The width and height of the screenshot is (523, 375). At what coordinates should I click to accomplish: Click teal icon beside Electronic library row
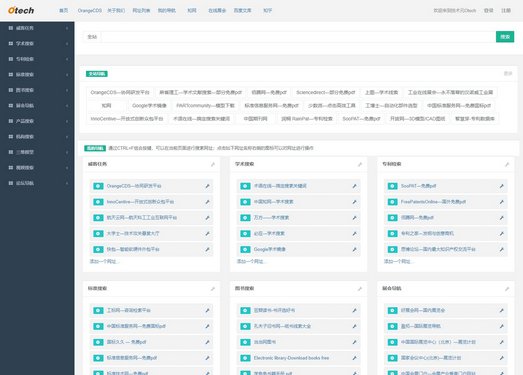click(x=245, y=358)
